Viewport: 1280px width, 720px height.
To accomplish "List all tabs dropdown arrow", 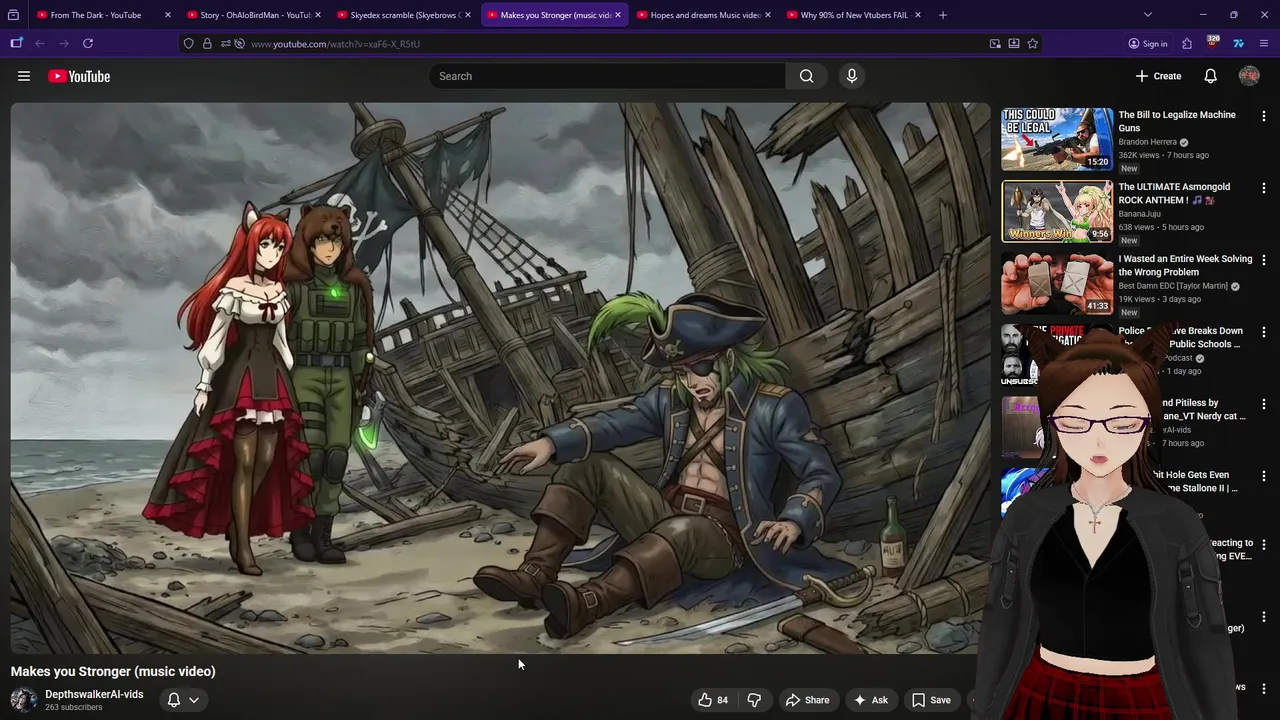I will [x=1148, y=15].
